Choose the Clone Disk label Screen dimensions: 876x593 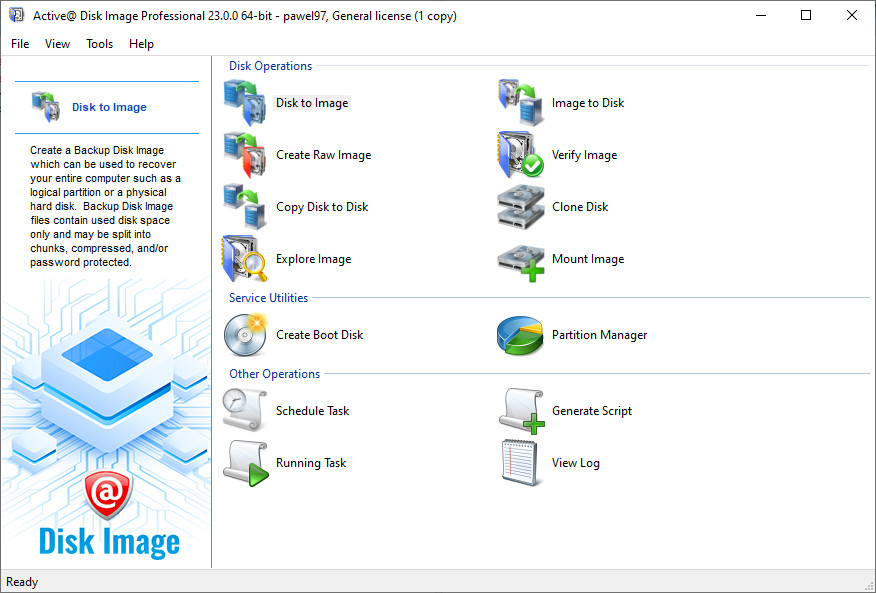tap(580, 207)
